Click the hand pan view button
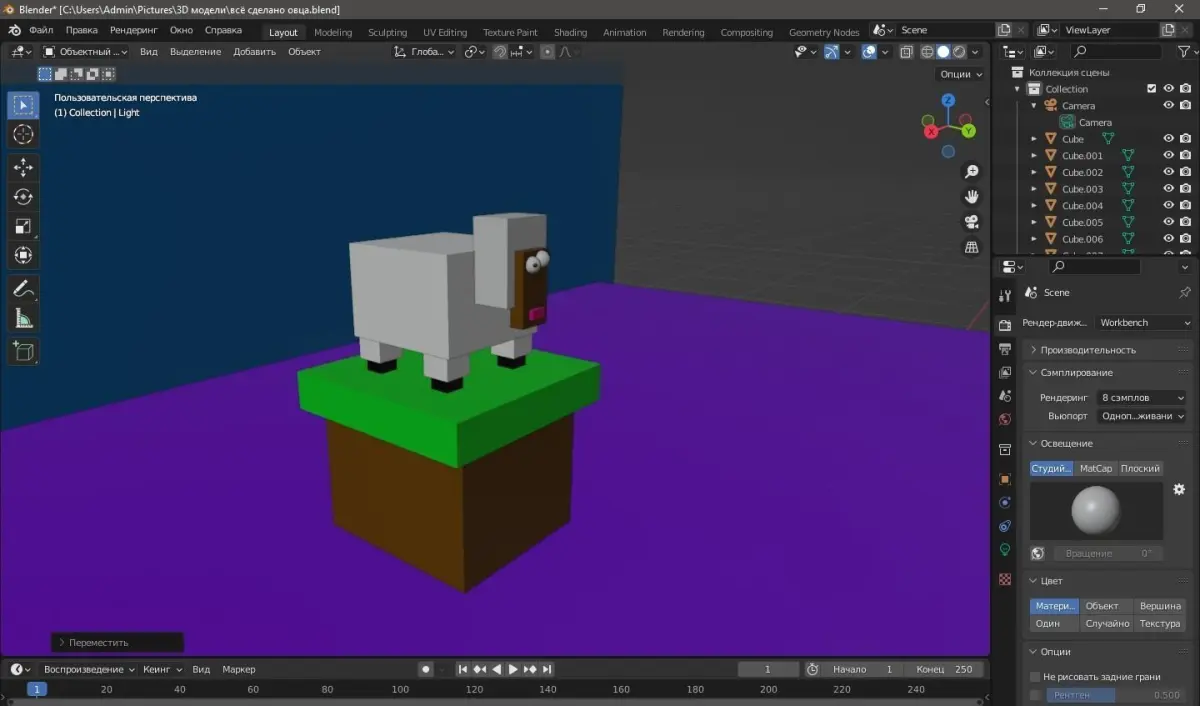 (971, 197)
